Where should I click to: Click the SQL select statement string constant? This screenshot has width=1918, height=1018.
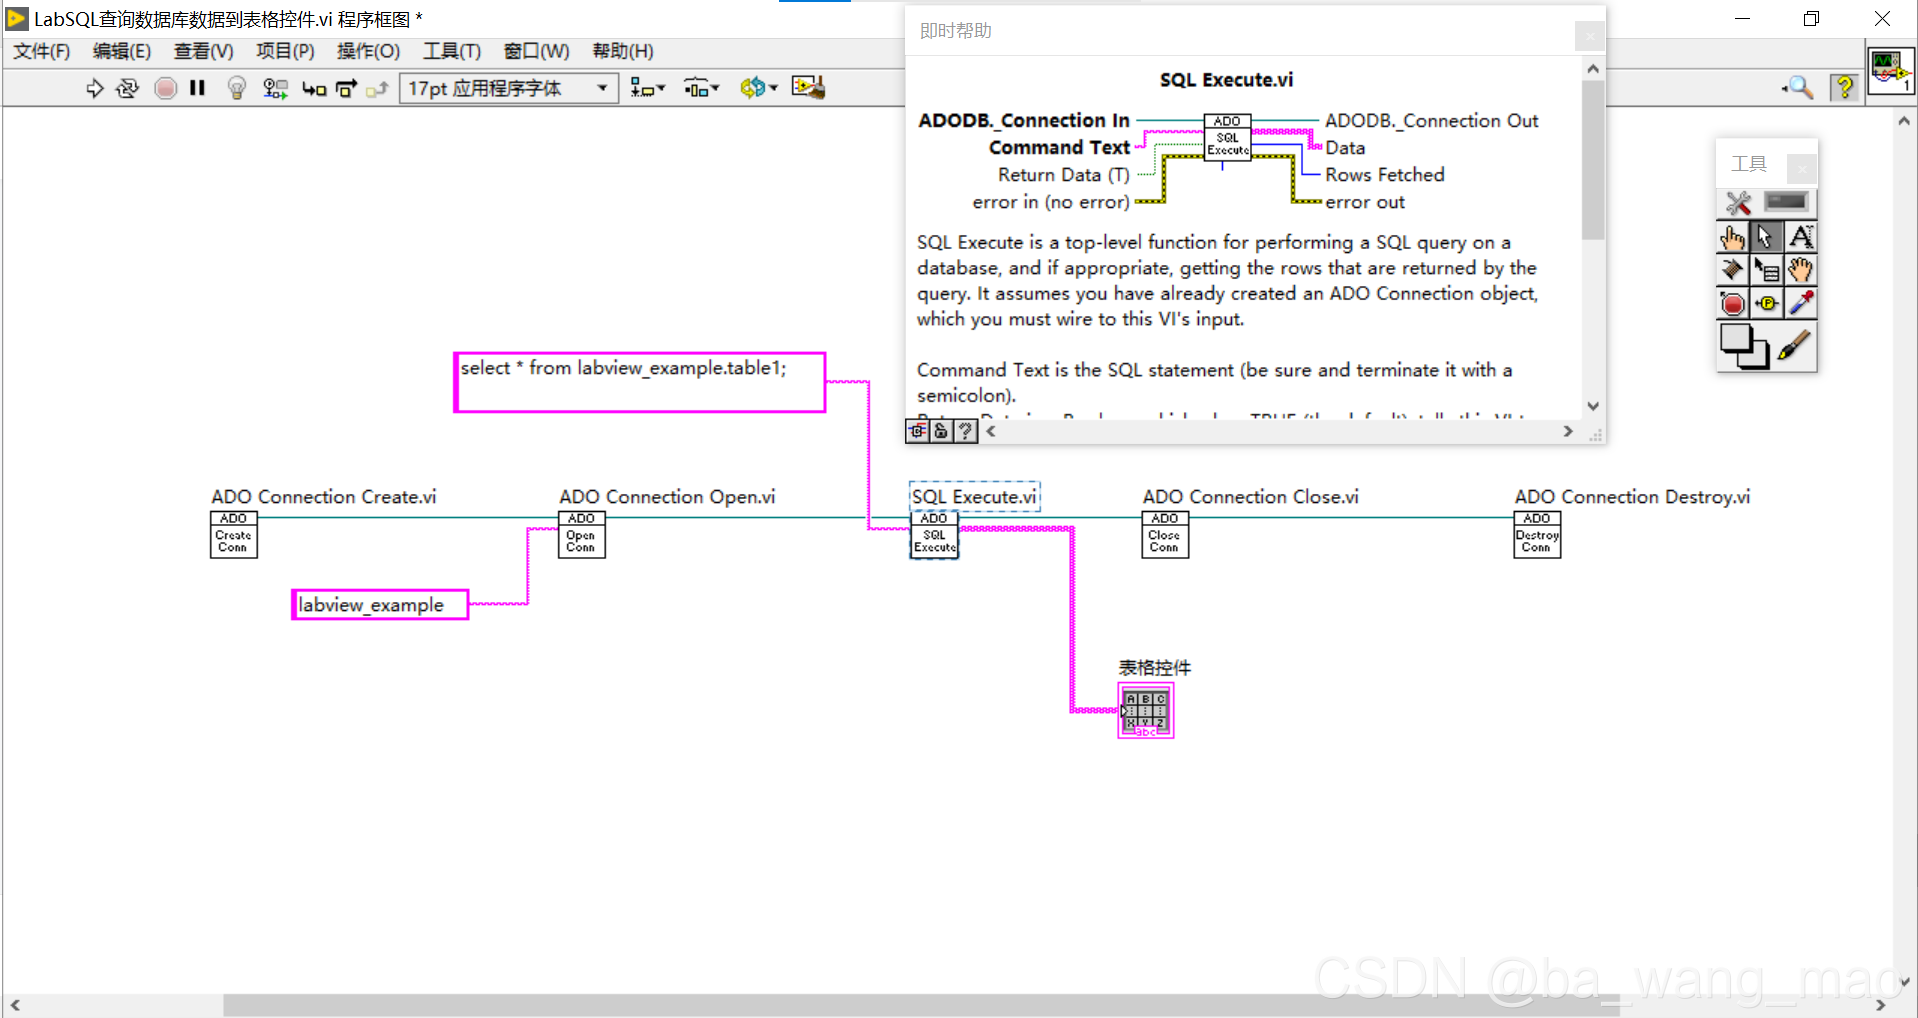640,382
